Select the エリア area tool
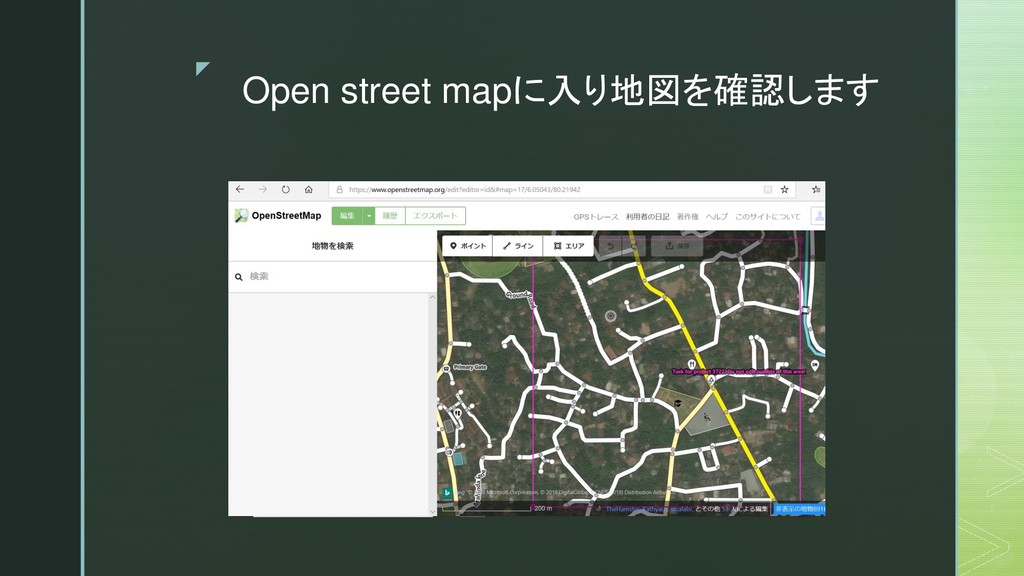Image resolution: width=1024 pixels, height=576 pixels. pyautogui.click(x=568, y=246)
